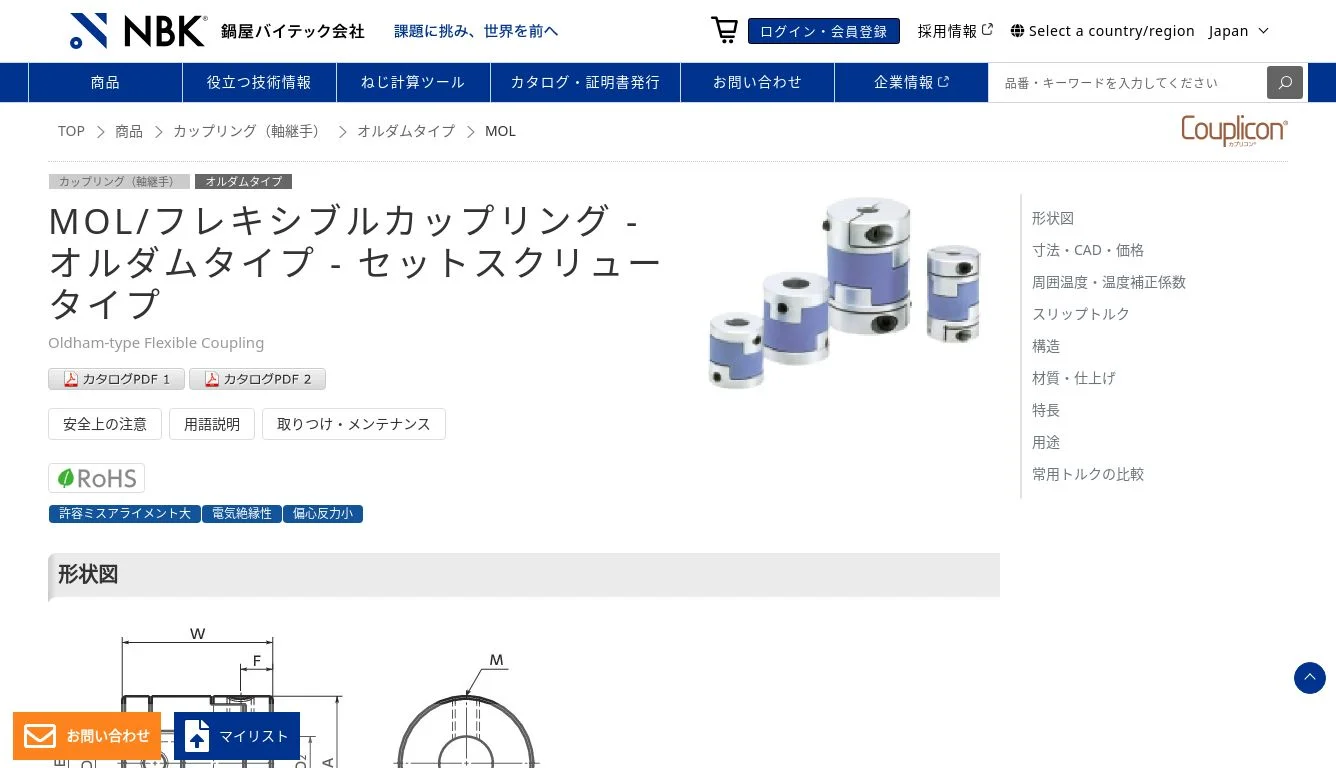The width and height of the screenshot is (1336, 768).
Task: Jump to スリップトルク section
Action: coord(1081,314)
